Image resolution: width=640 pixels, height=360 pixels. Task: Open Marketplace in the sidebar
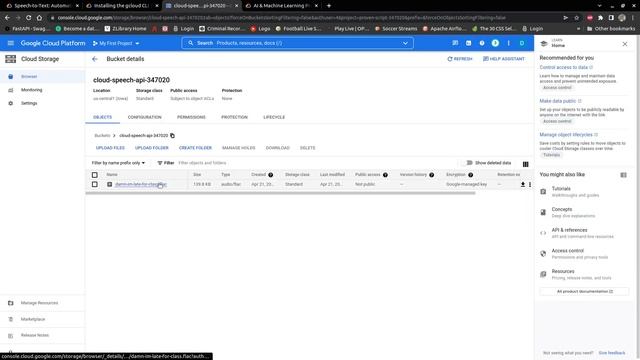33,319
